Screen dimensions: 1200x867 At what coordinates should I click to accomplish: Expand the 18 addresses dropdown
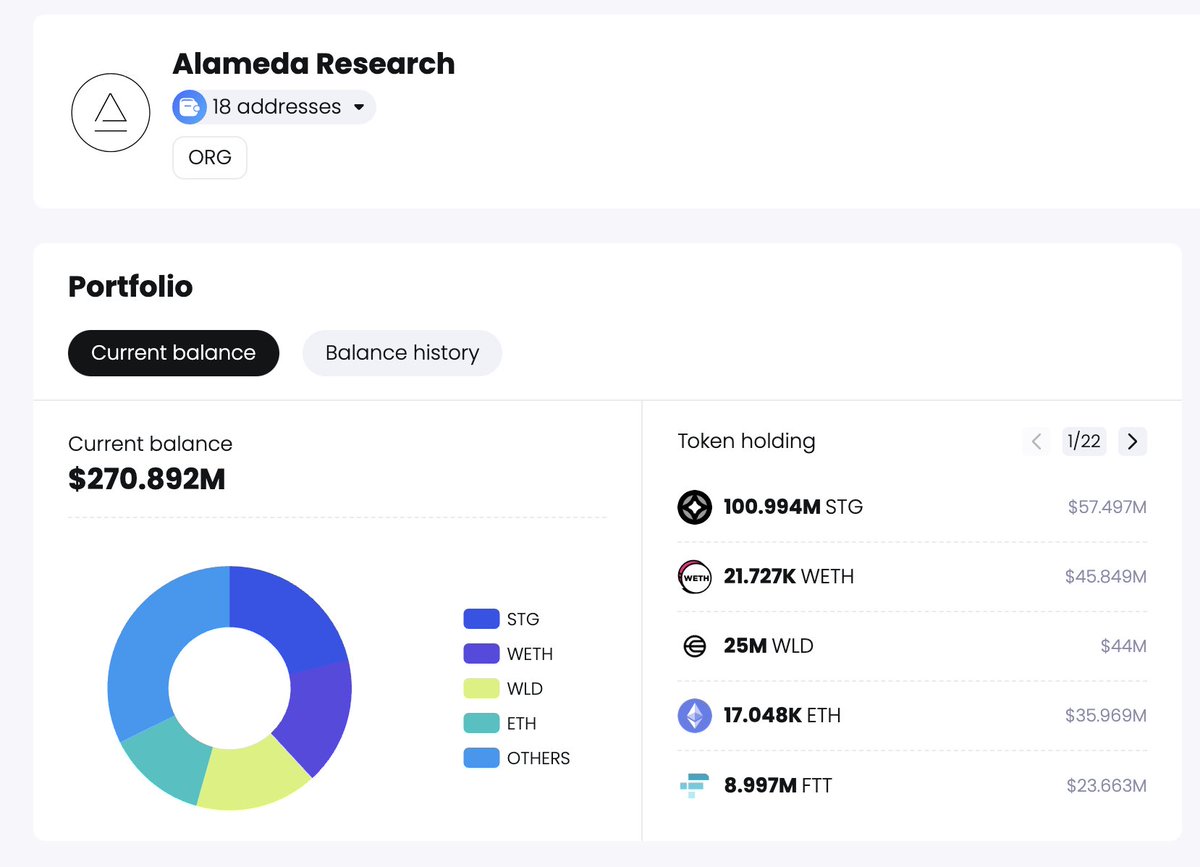[x=273, y=107]
